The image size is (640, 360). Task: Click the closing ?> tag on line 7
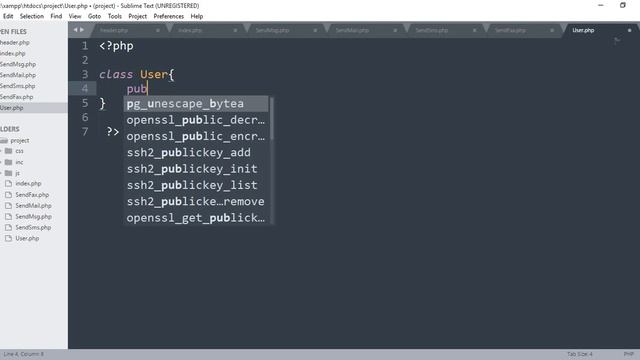tap(113, 131)
